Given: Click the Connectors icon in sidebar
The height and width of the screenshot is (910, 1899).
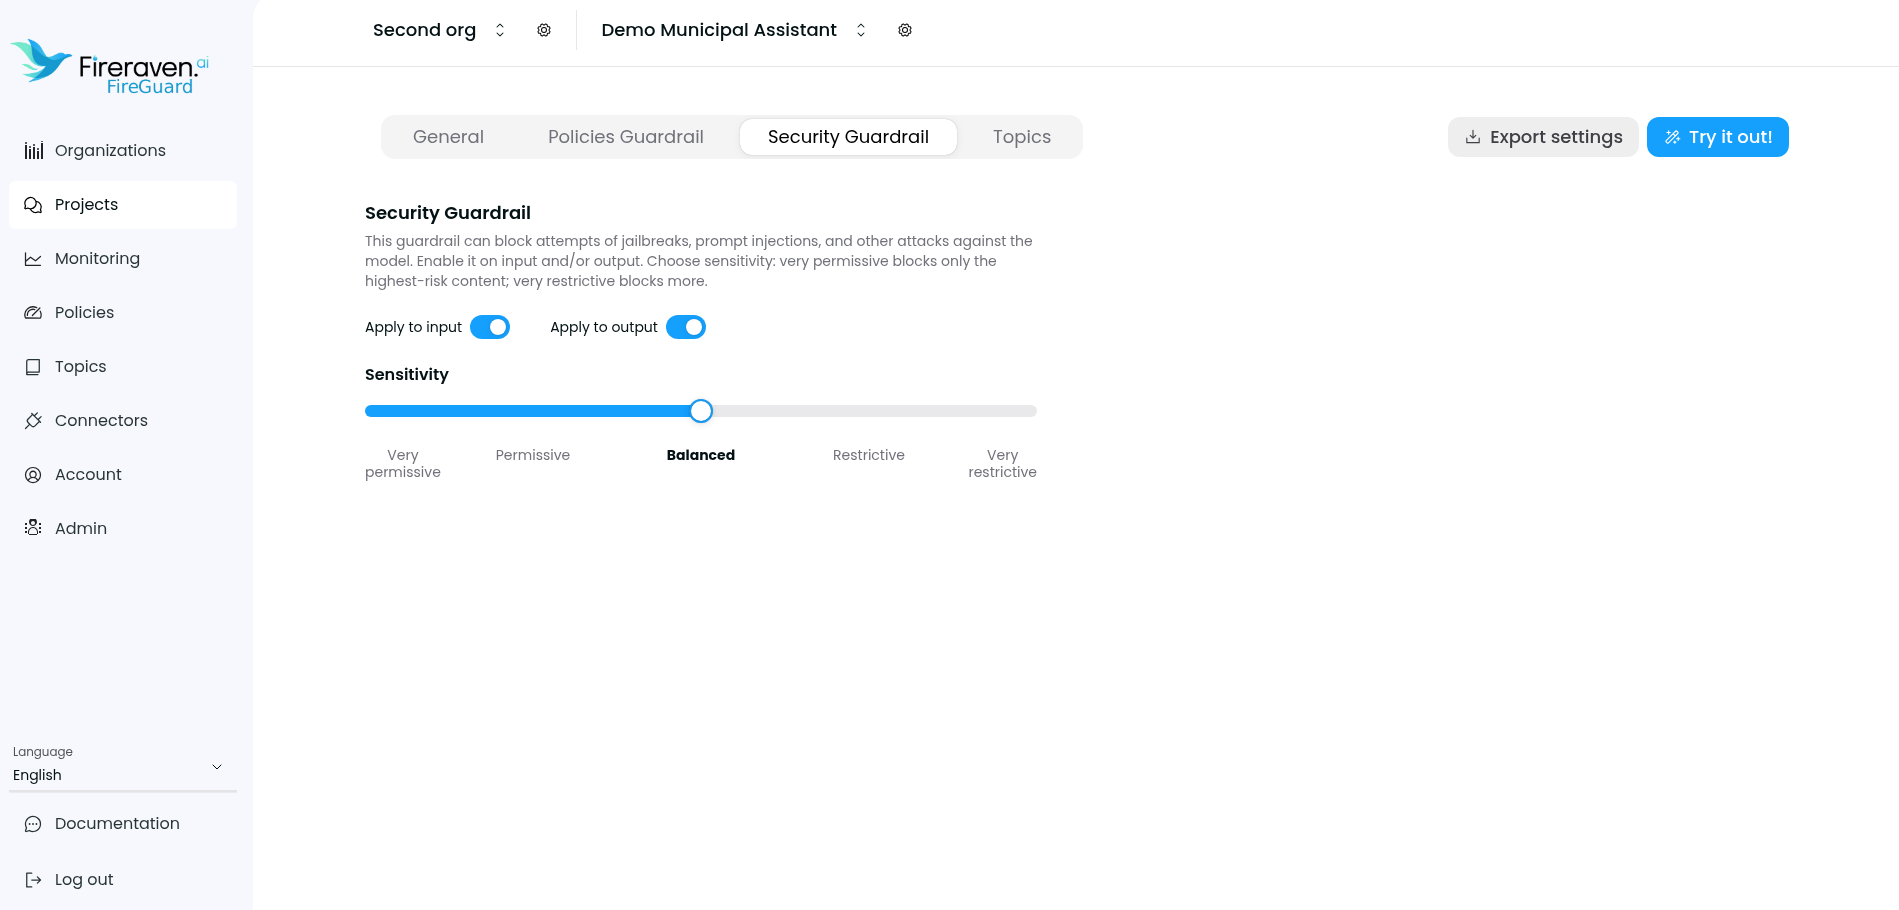Looking at the screenshot, I should click(x=33, y=420).
